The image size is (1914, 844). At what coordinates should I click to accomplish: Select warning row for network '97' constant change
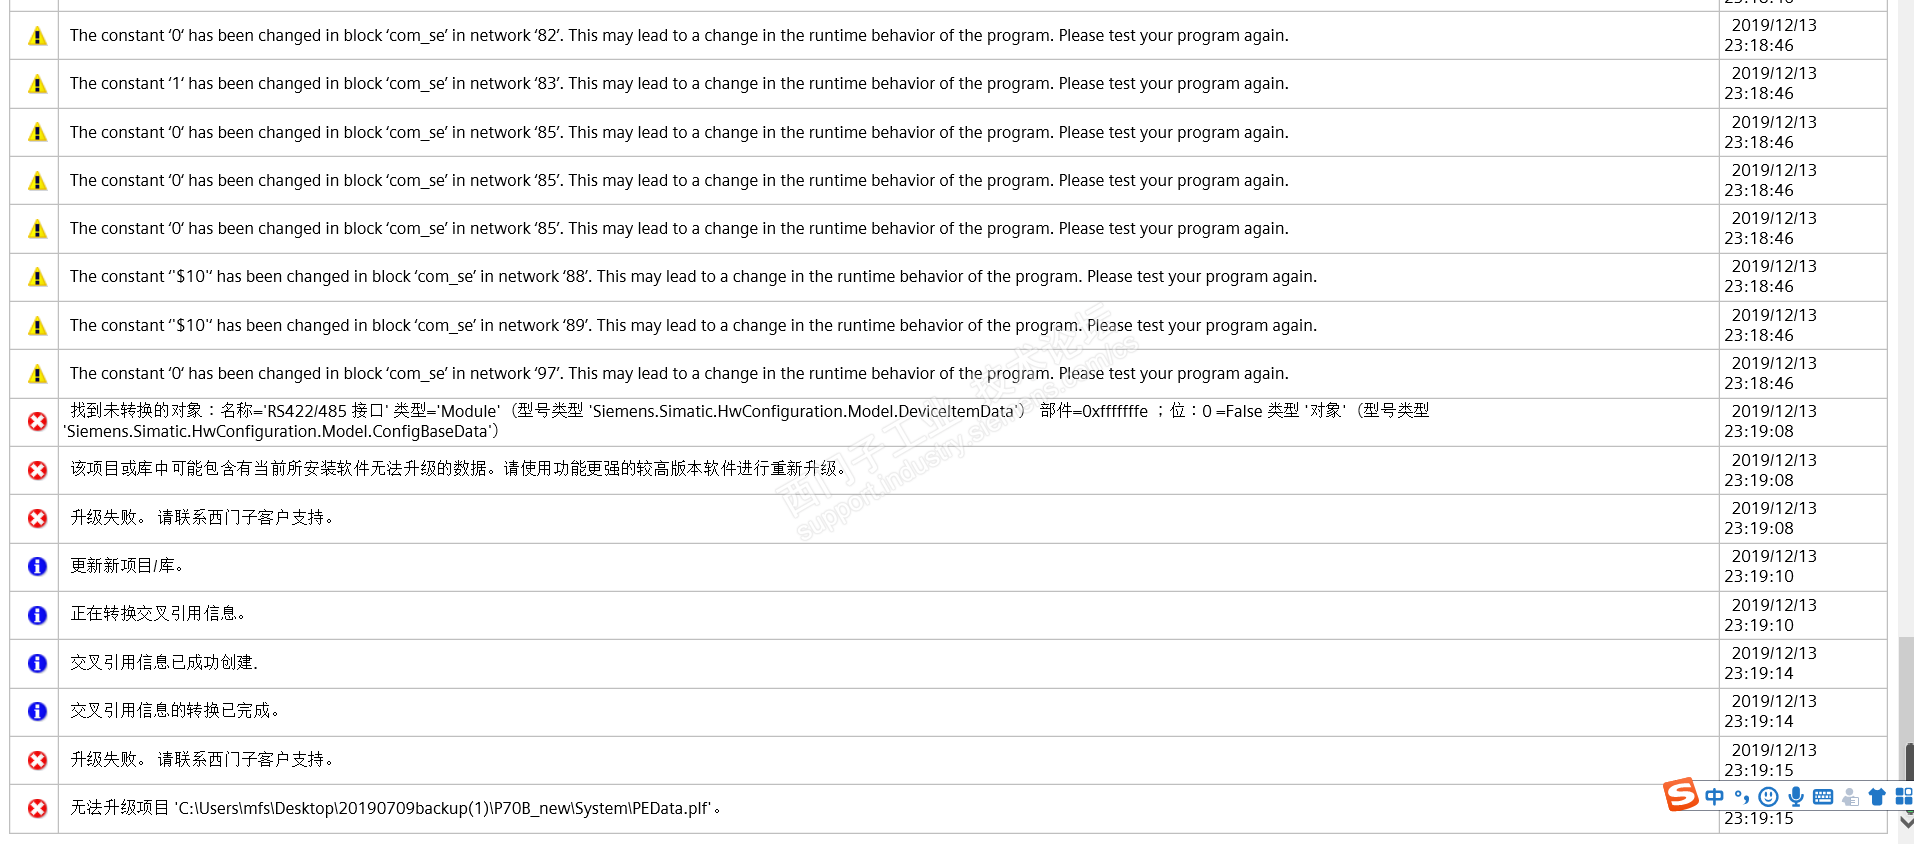pos(948,374)
